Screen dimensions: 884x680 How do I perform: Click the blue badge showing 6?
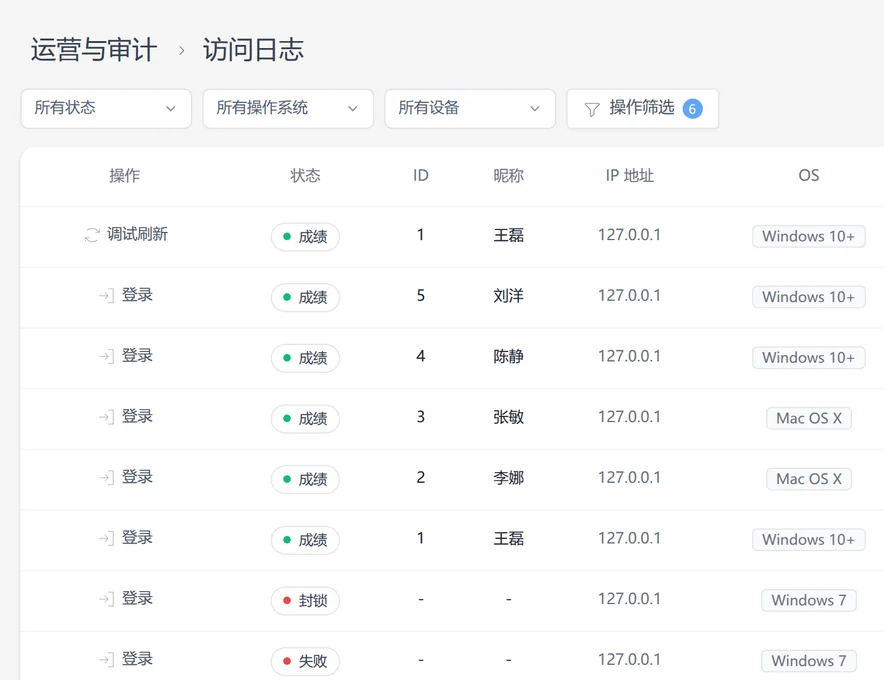[x=692, y=109]
